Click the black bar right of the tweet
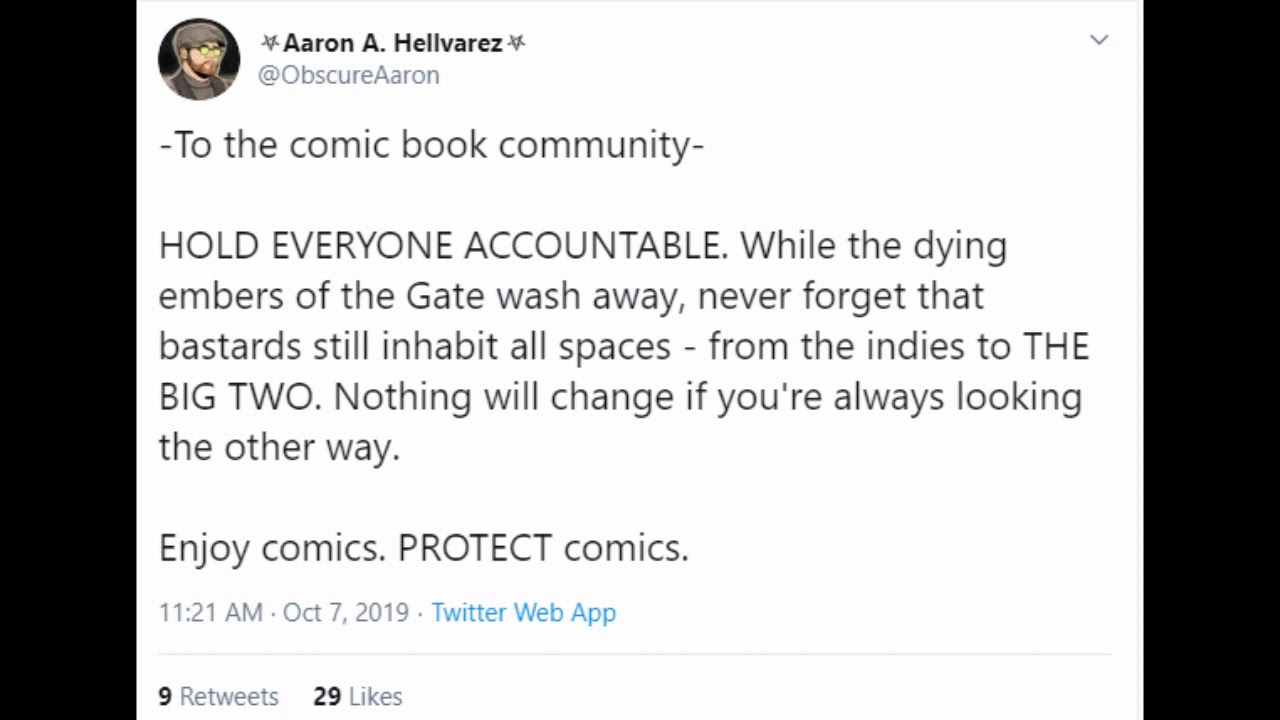The image size is (1280, 720). [1211, 360]
